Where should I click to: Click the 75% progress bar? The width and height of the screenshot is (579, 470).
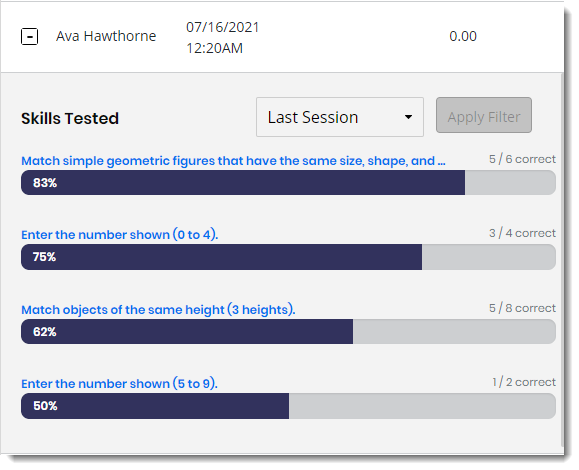click(288, 257)
